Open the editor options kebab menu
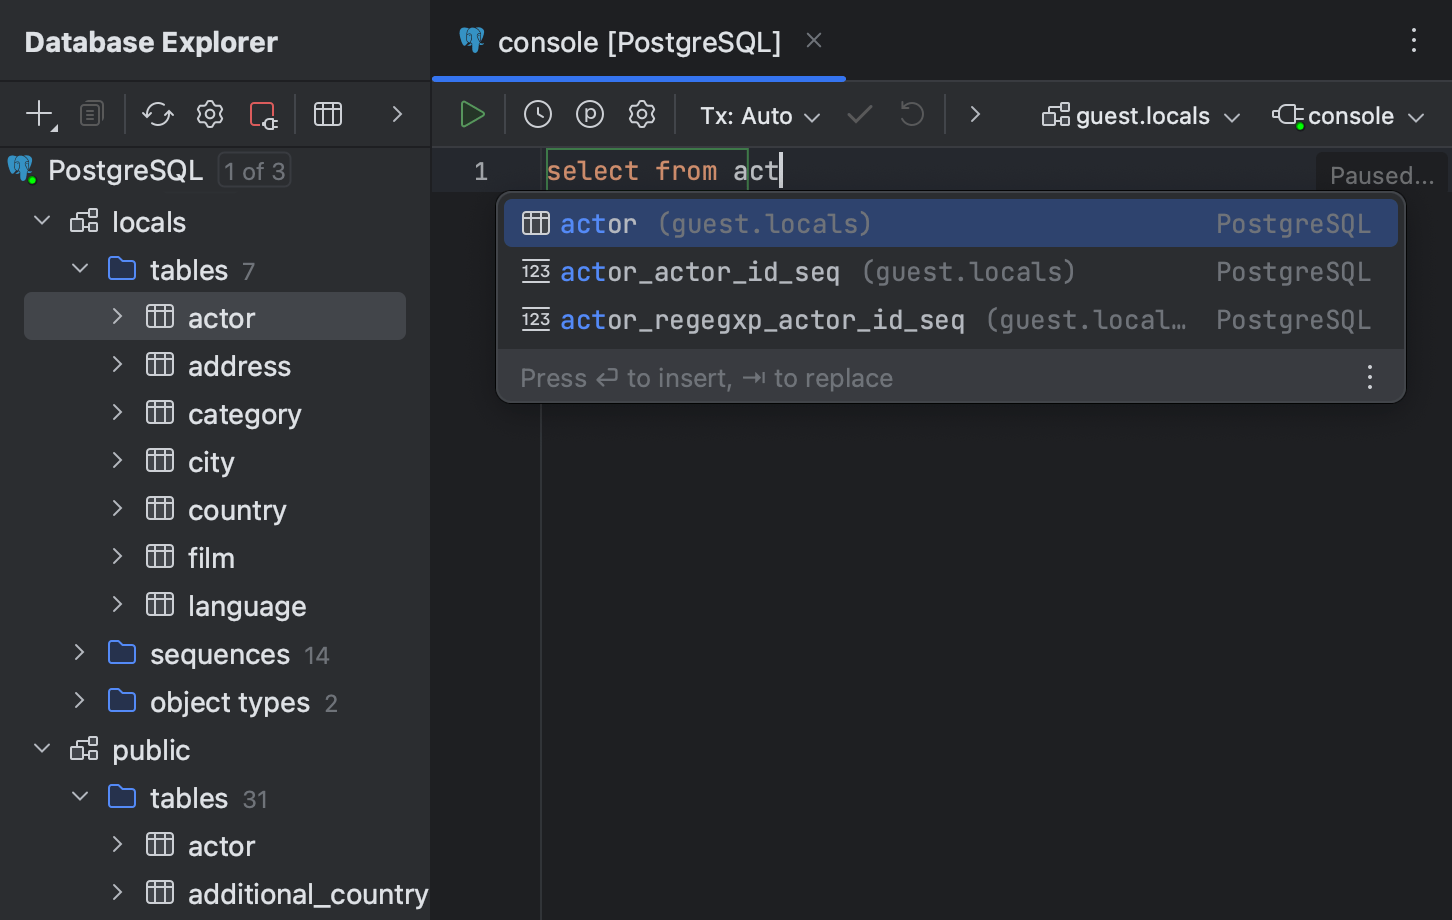1452x920 pixels. pyautogui.click(x=1414, y=41)
